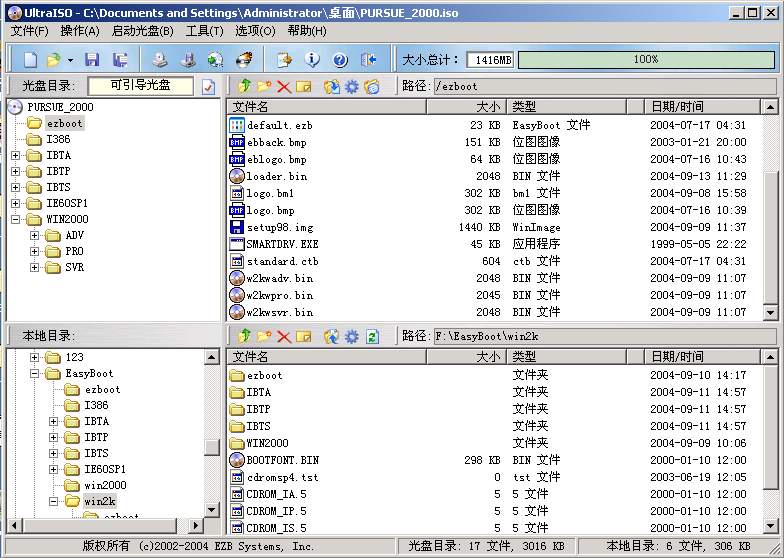Click the 1416MB total size box
This screenshot has height=558, width=784.
pyautogui.click(x=490, y=60)
